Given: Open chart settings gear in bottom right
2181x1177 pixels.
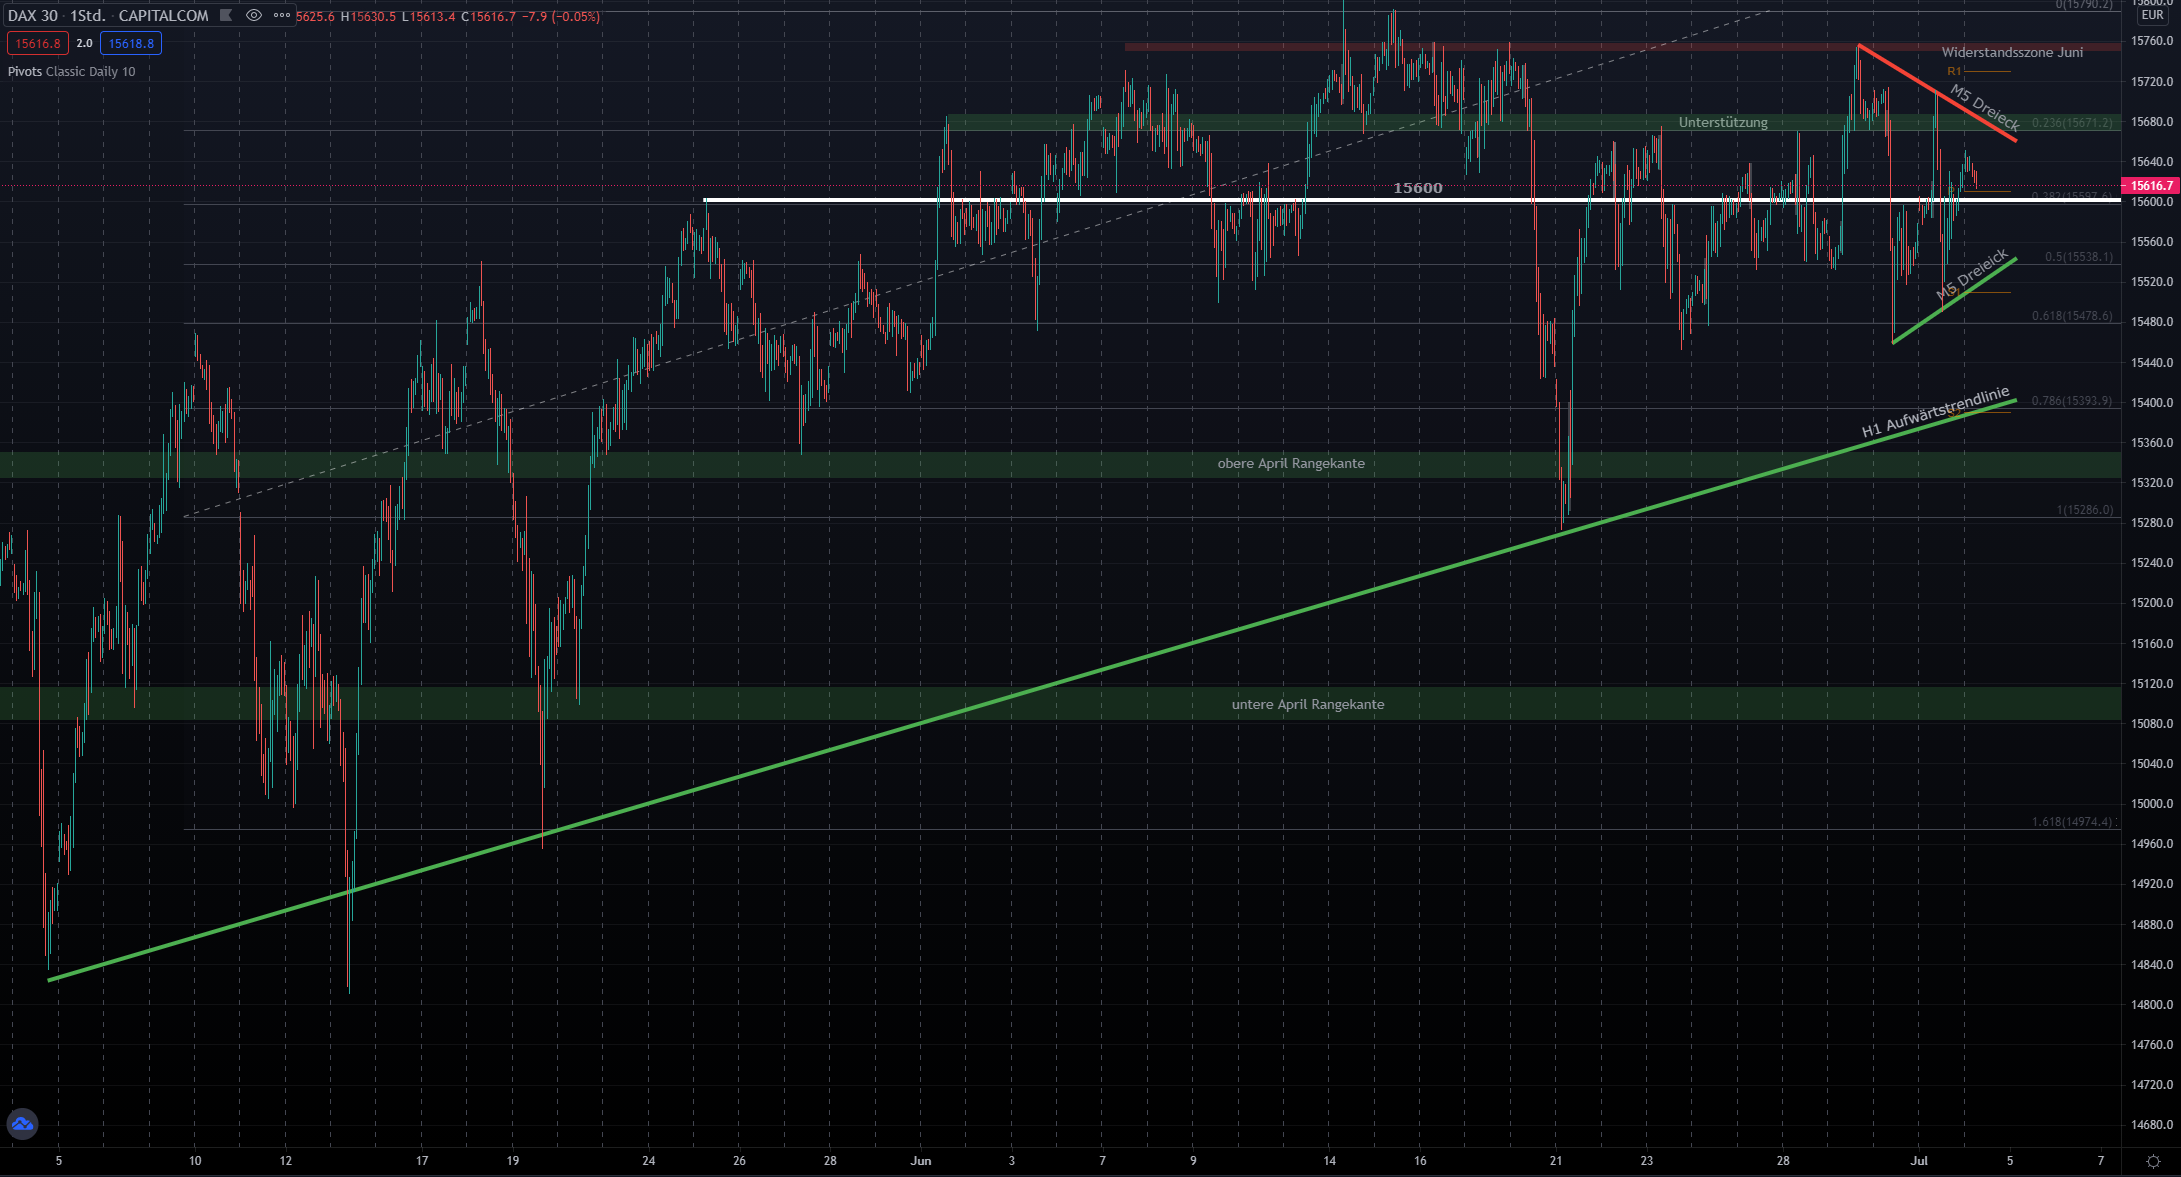Looking at the screenshot, I should tap(2153, 1161).
